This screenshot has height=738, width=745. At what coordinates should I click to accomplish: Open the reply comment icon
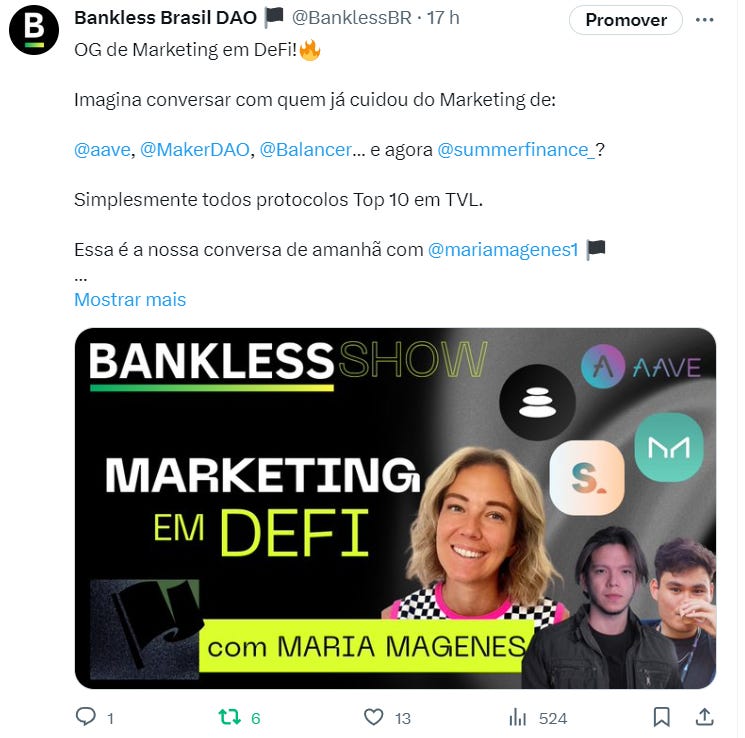pos(86,717)
